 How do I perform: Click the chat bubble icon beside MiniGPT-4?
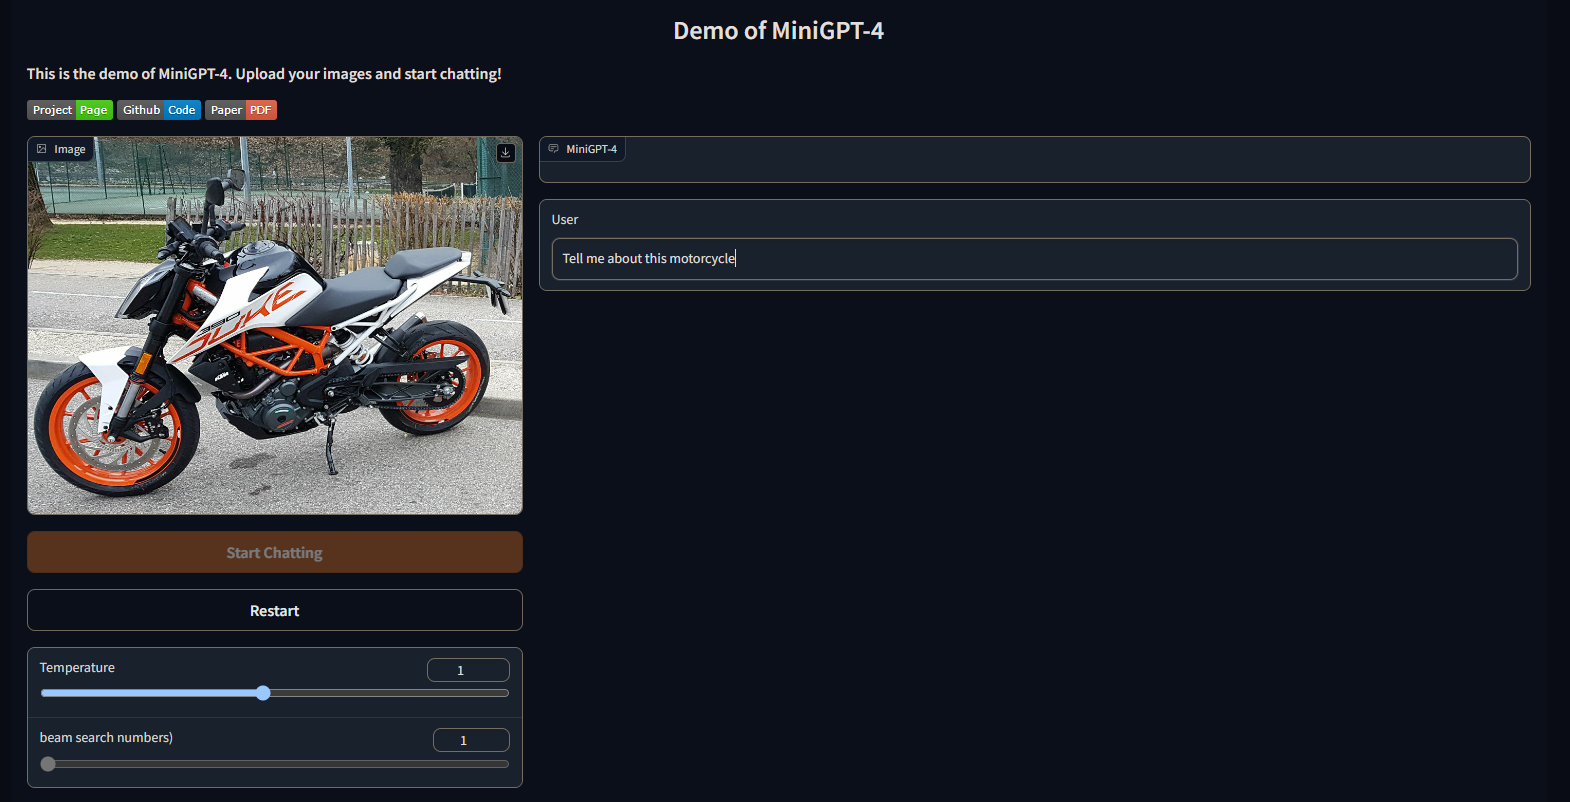coord(553,149)
